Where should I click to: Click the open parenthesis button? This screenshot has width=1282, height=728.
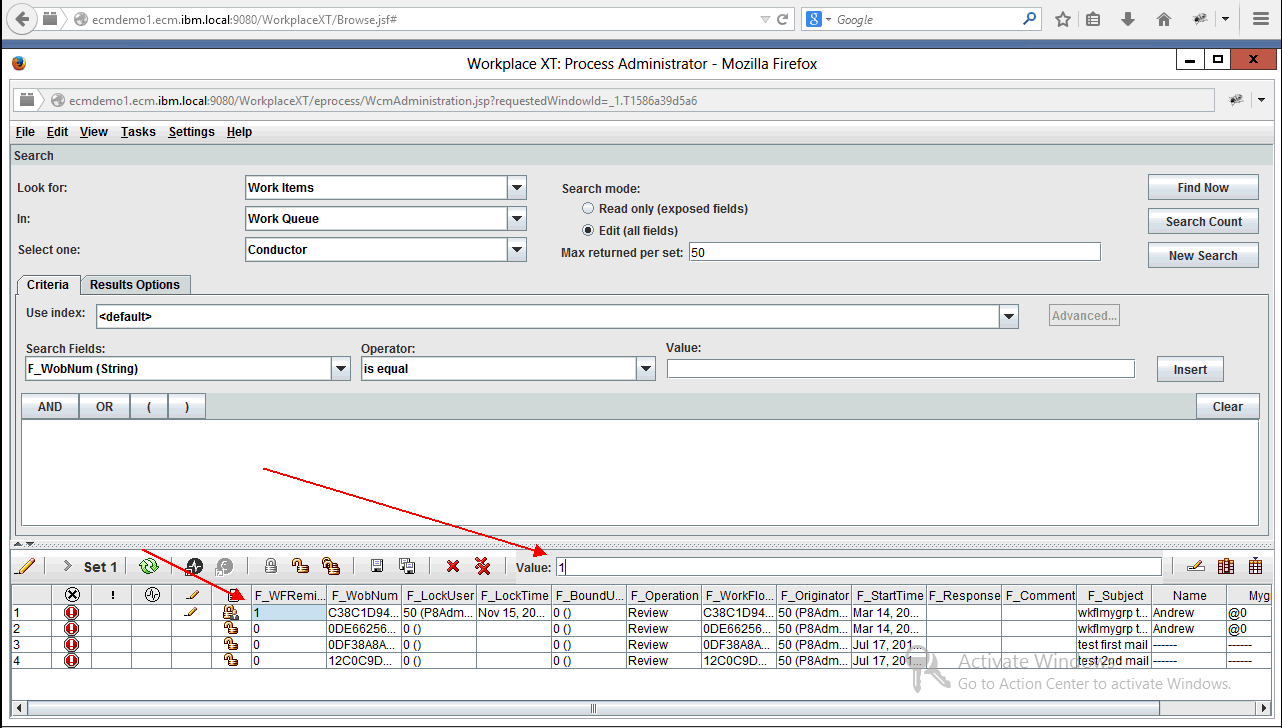150,407
